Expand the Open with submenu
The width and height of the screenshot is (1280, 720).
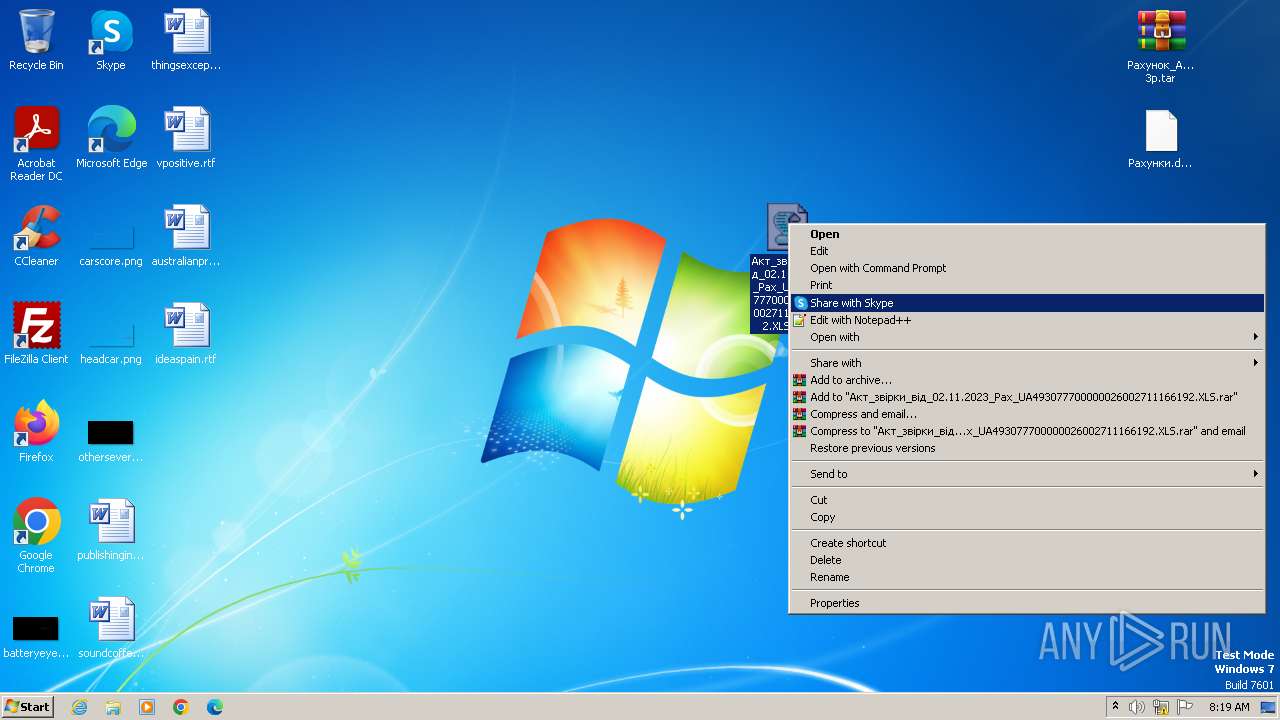[x=1026, y=337]
